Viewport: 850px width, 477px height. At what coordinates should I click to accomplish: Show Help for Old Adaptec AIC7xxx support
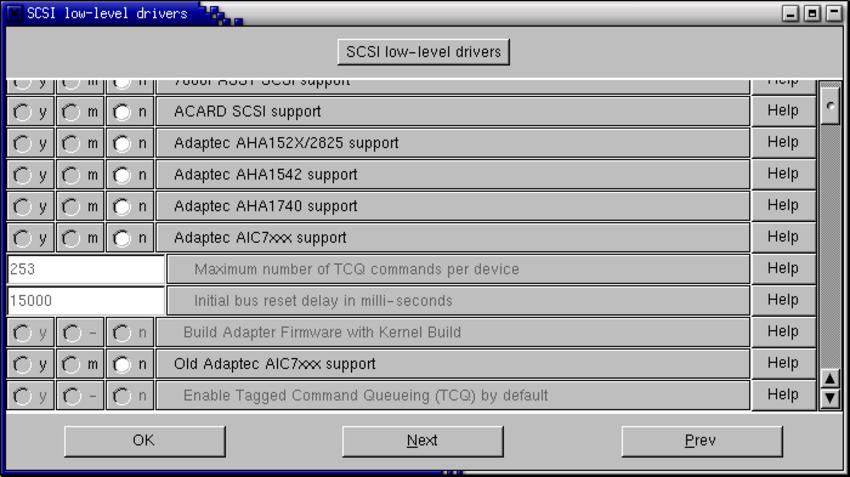click(x=783, y=363)
